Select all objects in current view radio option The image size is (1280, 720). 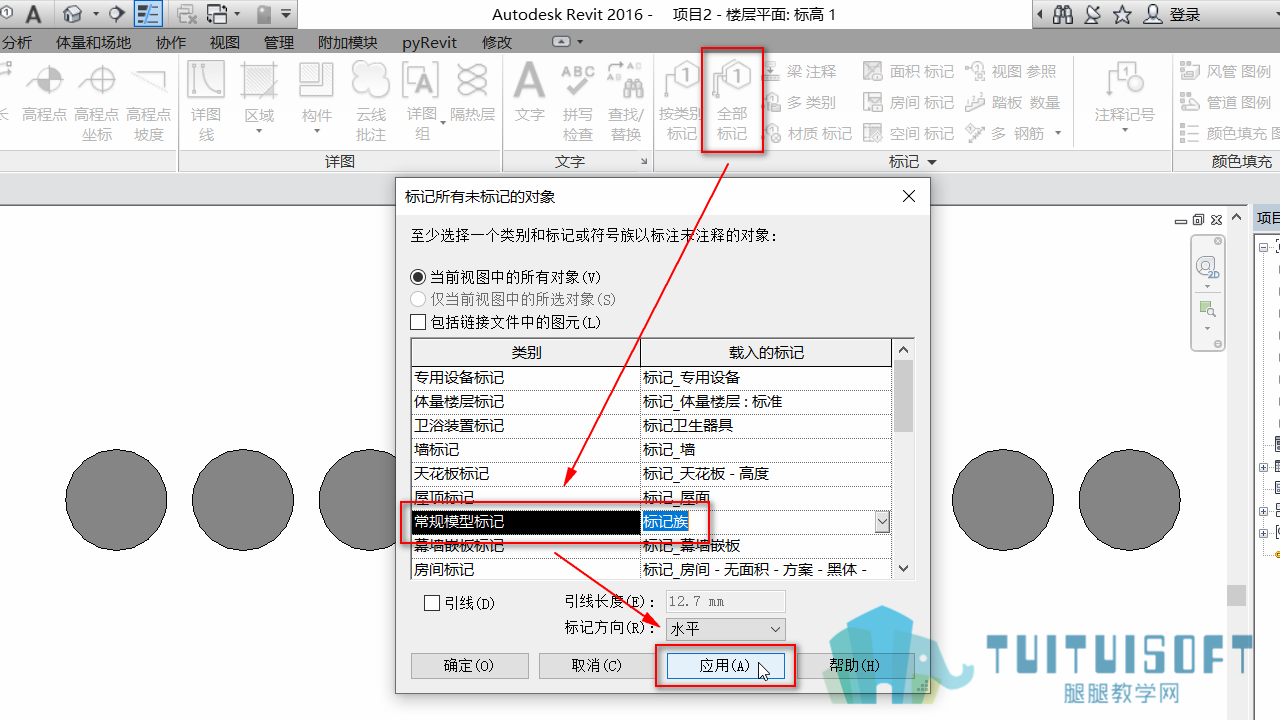pyautogui.click(x=506, y=277)
